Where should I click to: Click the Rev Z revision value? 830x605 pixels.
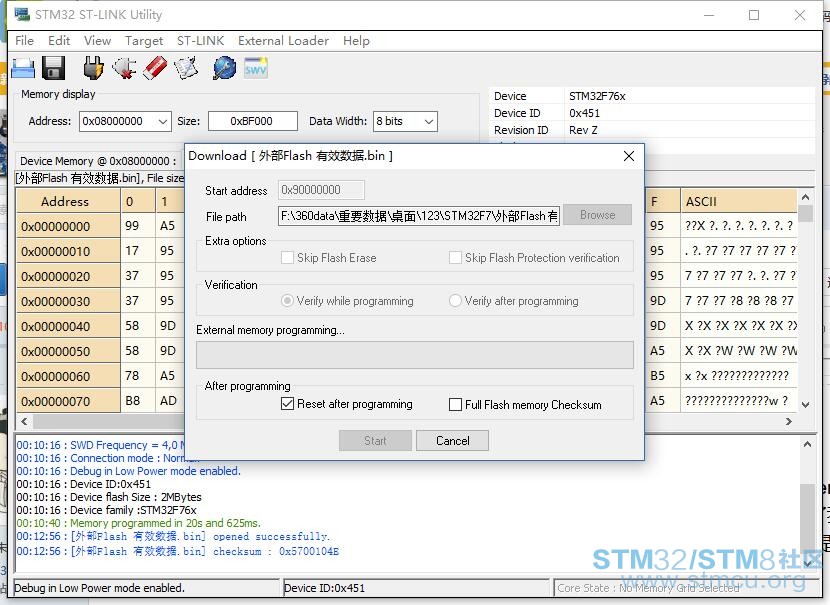[583, 130]
